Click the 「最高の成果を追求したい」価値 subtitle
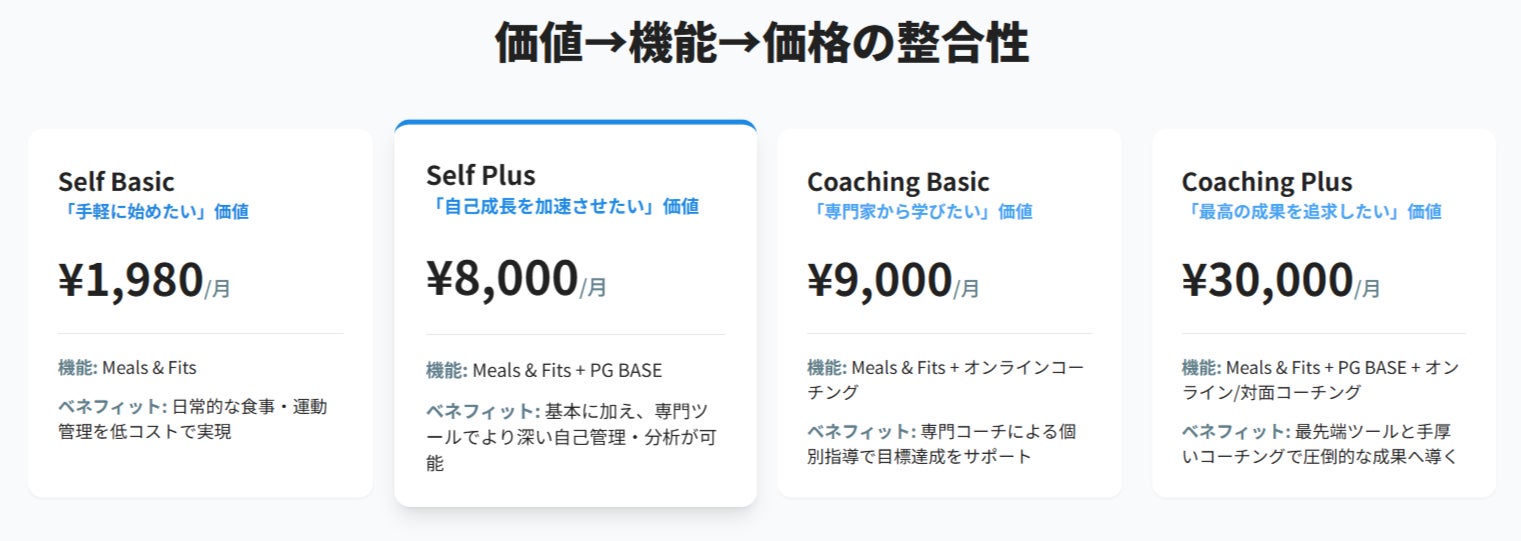The image size is (1521, 541). tap(1311, 211)
